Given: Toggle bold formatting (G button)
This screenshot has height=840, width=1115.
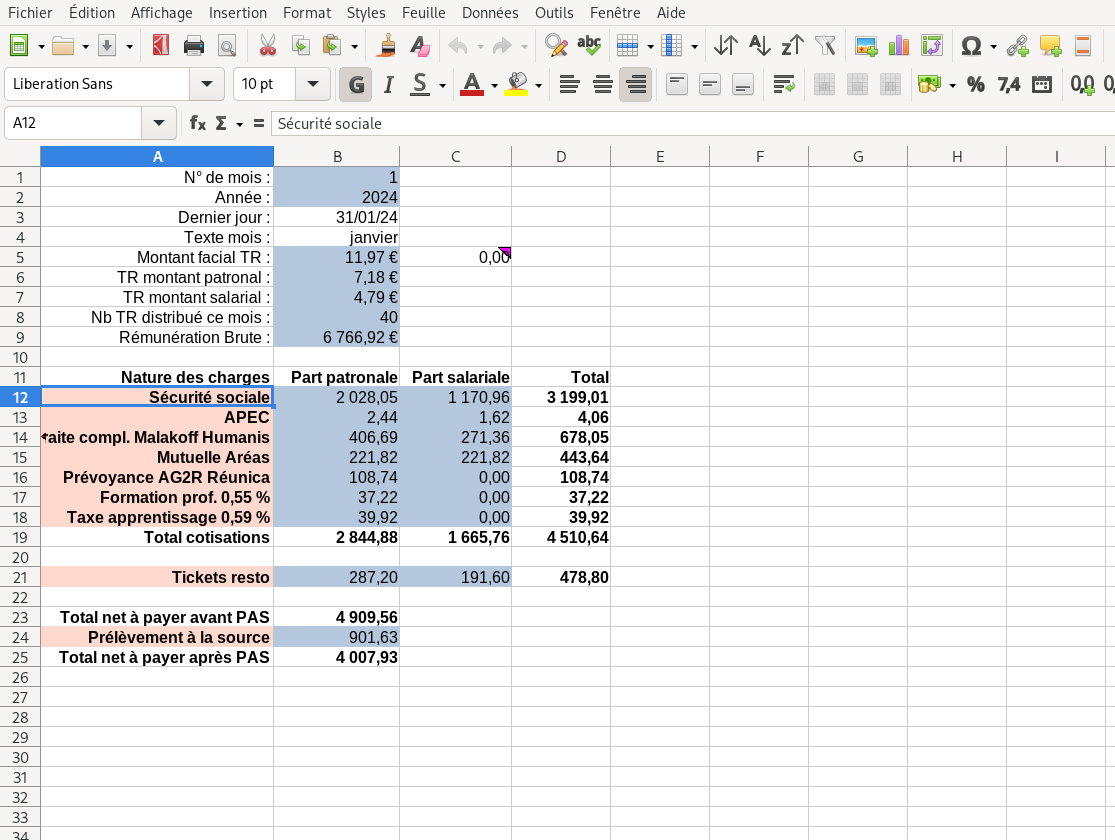Looking at the screenshot, I should pos(355,85).
